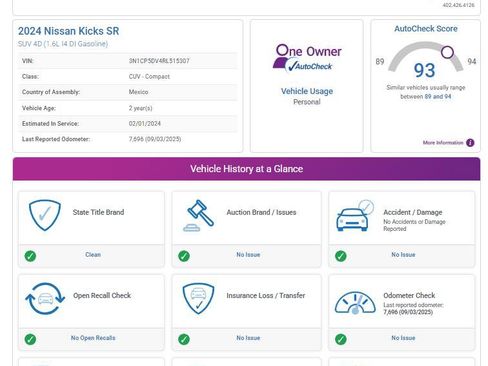Image resolution: width=488 pixels, height=366 pixels.
Task: Click green check in Insurance Loss card
Action: click(x=184, y=339)
